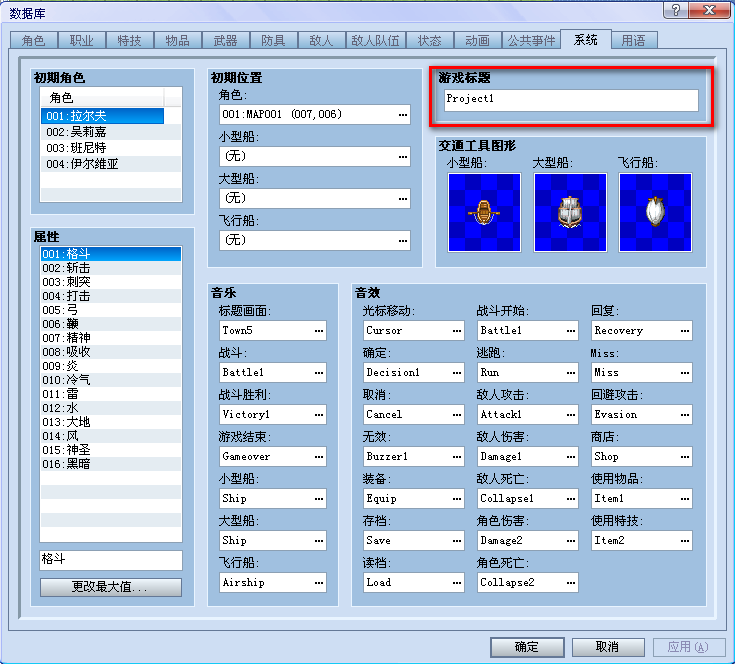
Task: Select attribute 005:弓
Action: coord(111,310)
